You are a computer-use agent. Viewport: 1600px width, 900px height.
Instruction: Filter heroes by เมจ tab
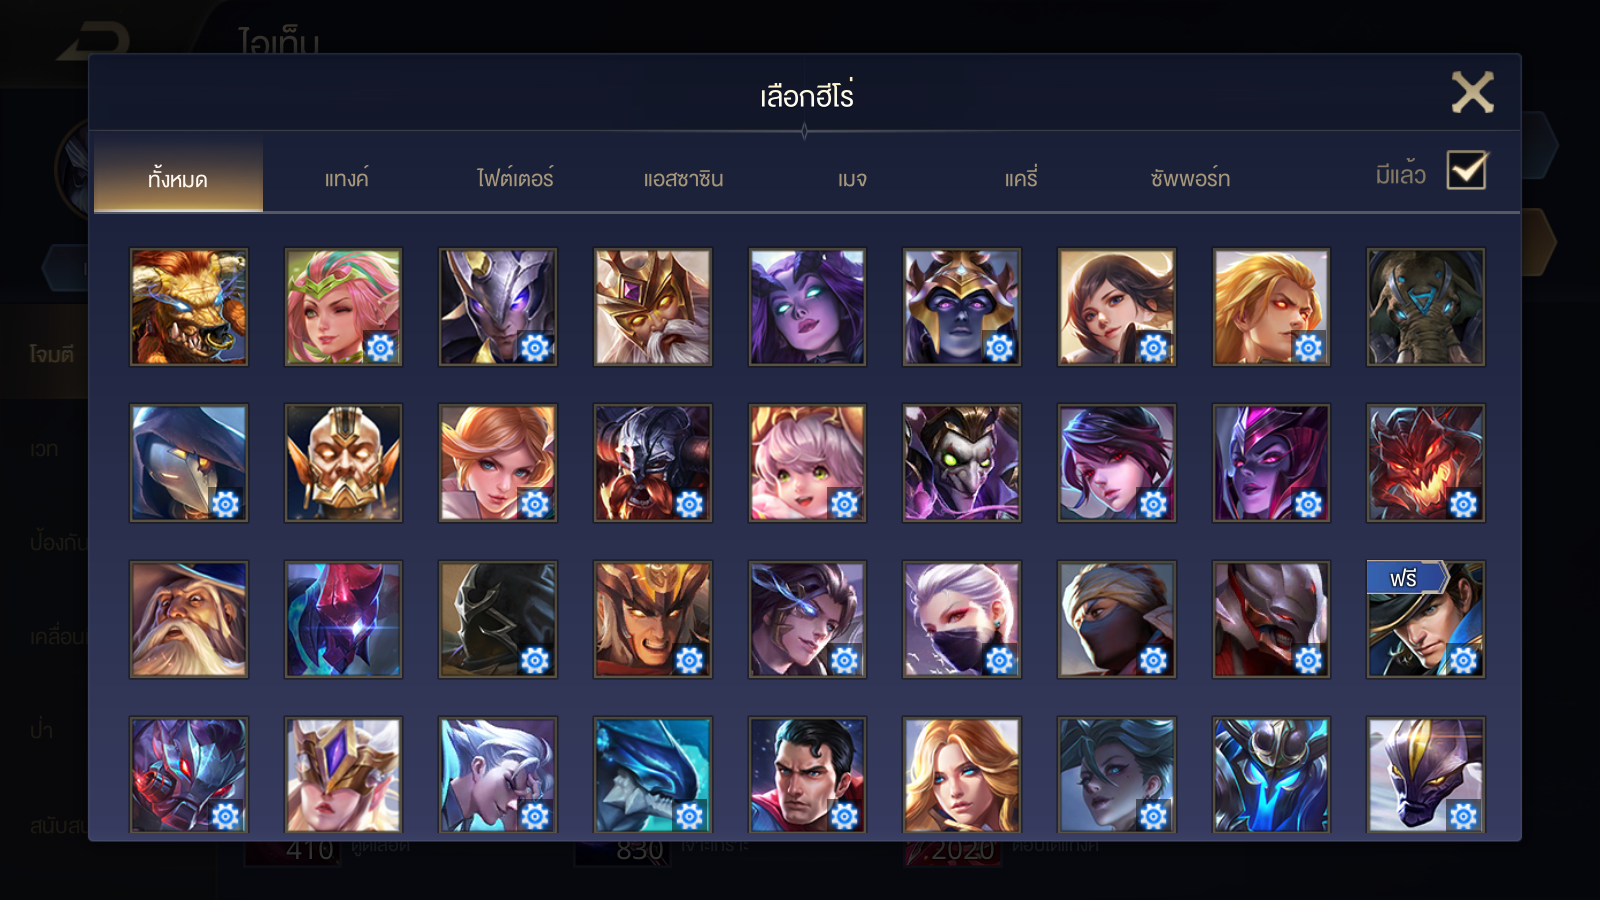[852, 178]
